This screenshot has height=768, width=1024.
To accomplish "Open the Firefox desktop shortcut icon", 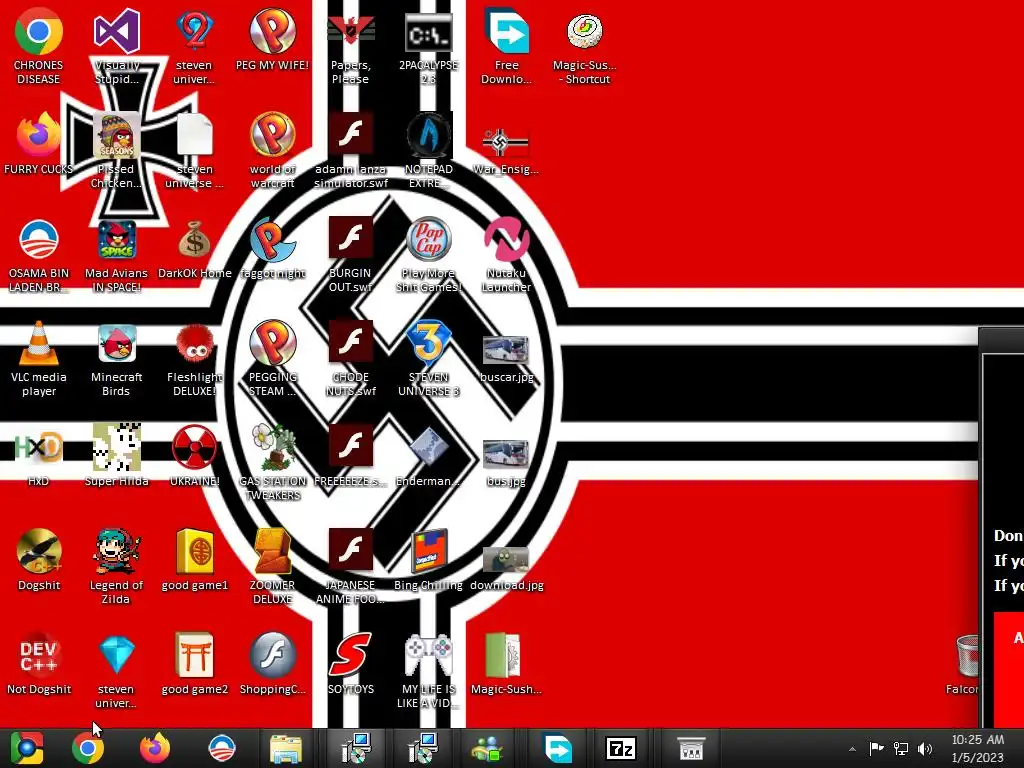I will click(x=39, y=144).
